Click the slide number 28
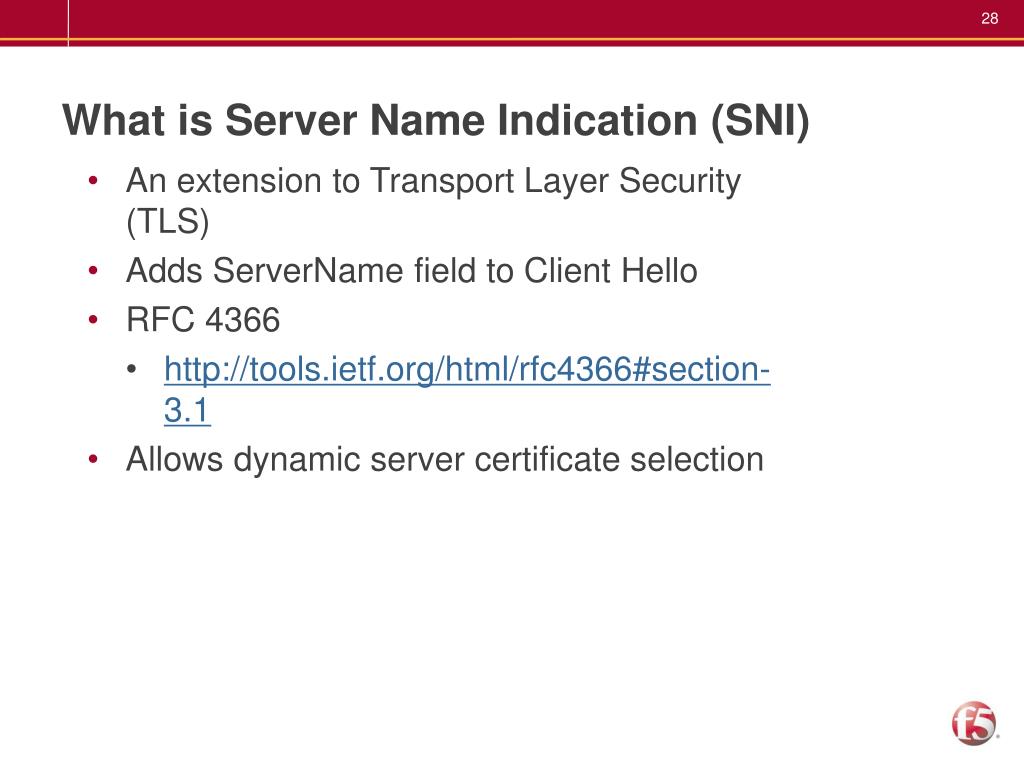 [989, 18]
